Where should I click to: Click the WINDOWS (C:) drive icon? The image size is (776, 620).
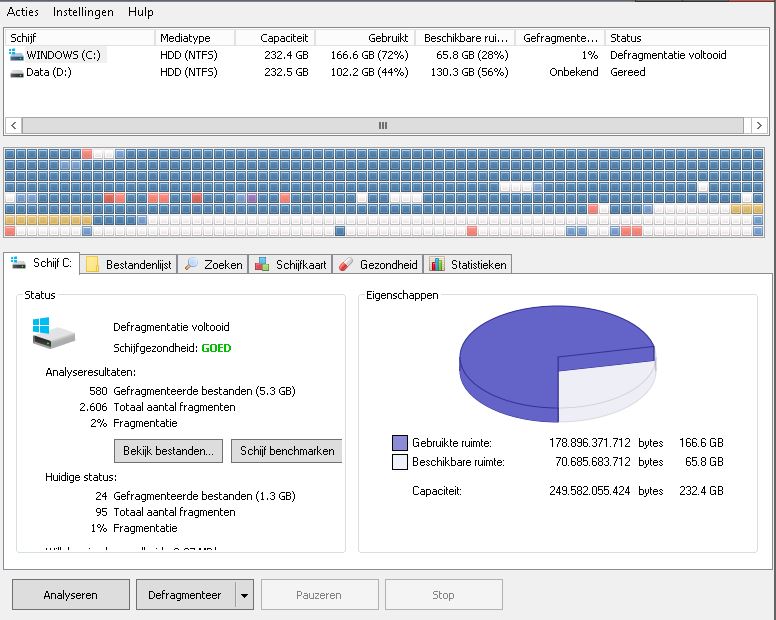[16, 56]
